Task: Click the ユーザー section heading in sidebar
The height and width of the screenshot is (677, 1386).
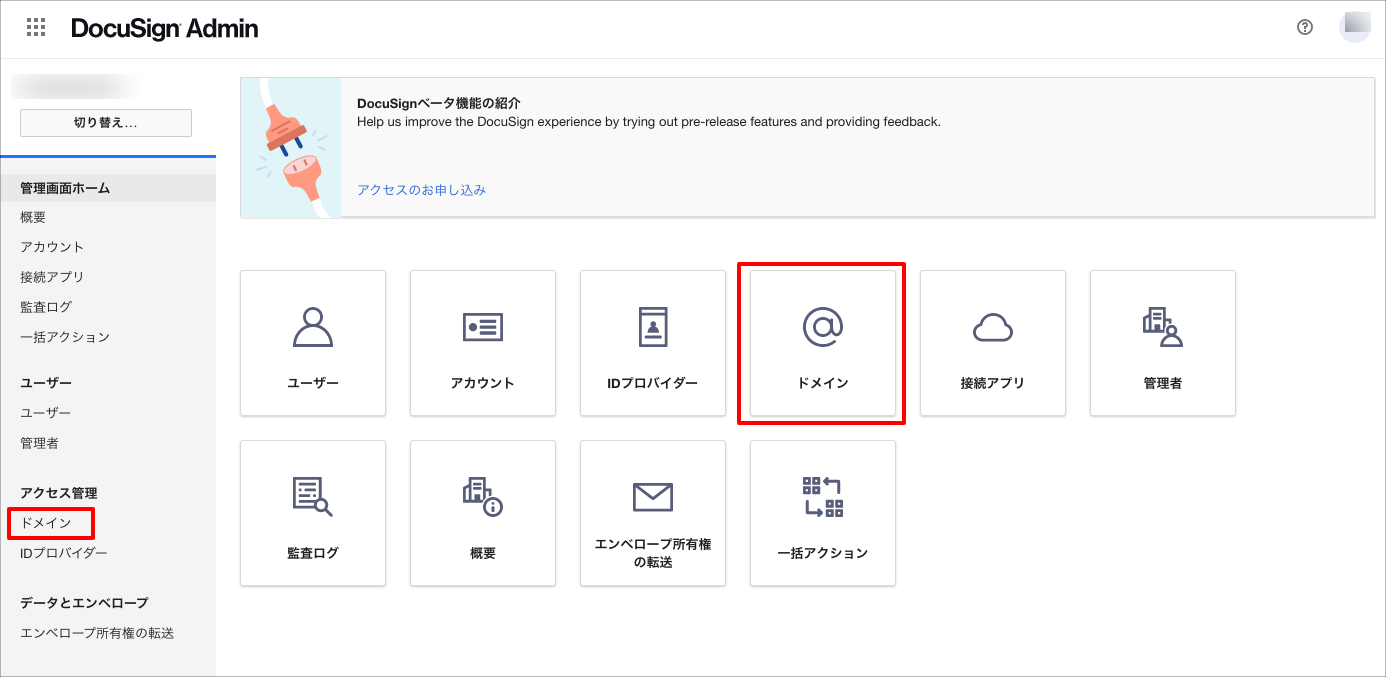Action: coord(46,383)
